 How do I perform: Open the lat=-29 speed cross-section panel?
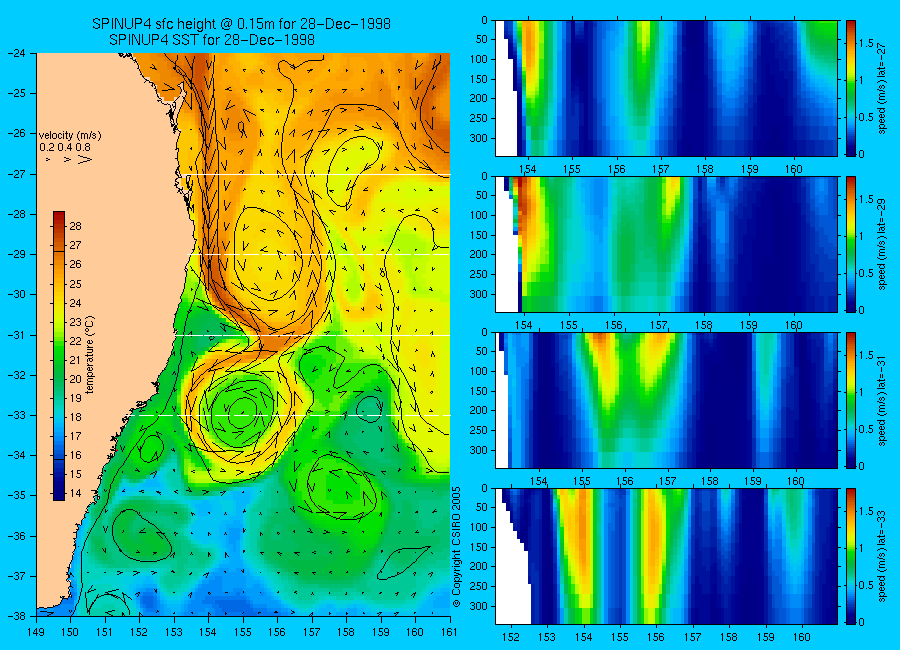tap(666, 244)
